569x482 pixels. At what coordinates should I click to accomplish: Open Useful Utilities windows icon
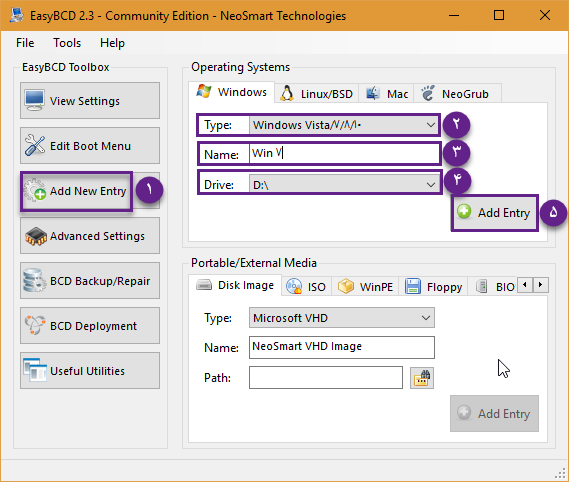pyautogui.click(x=35, y=370)
